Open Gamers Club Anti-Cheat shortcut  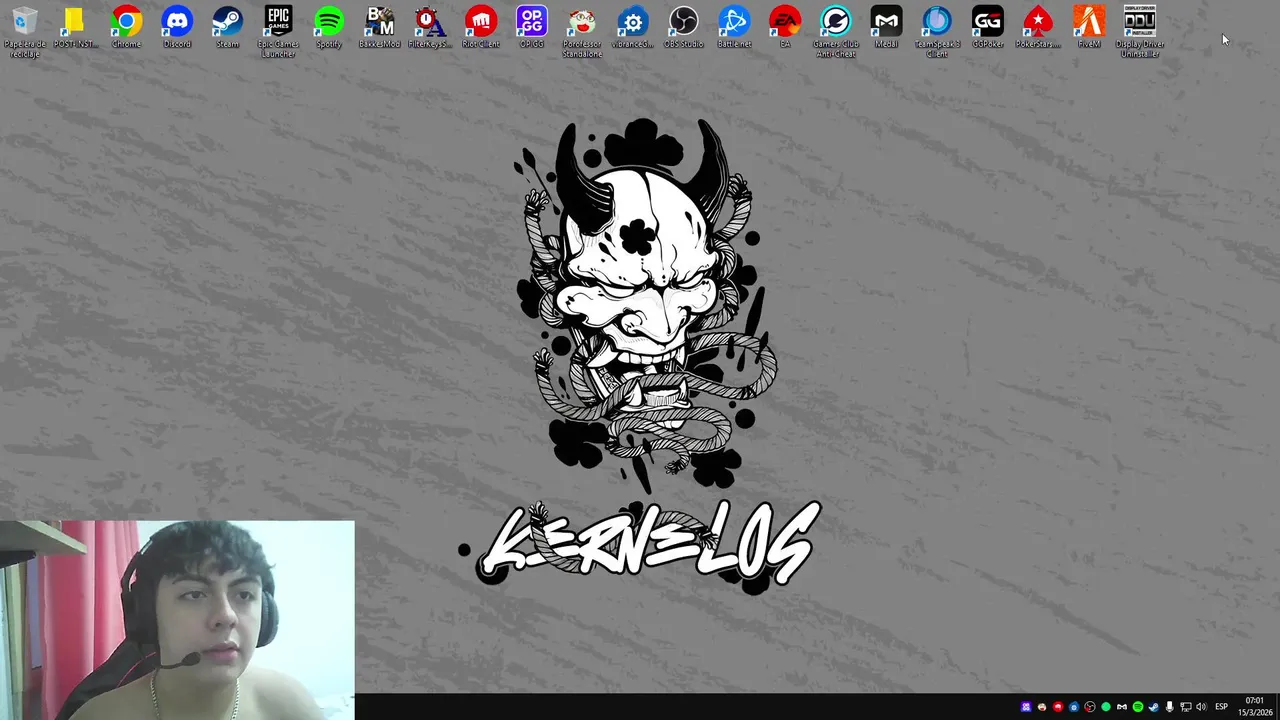coord(835,31)
